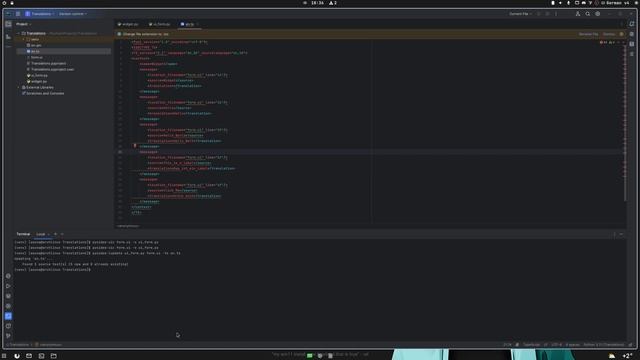
Task: Click the indent setting in status bar
Action: [572, 345]
